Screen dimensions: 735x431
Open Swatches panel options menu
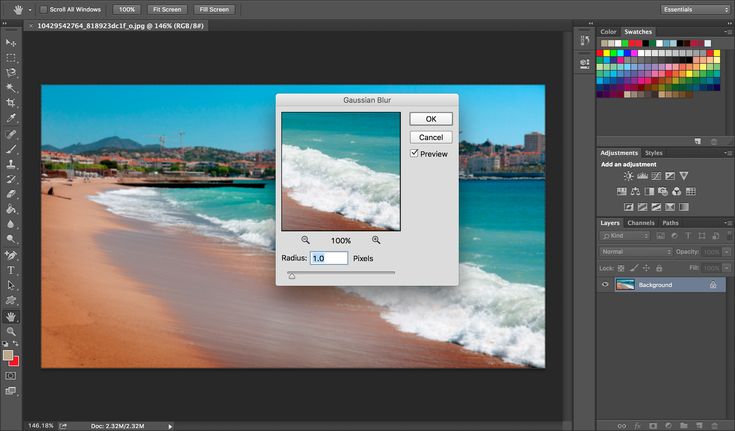(728, 32)
